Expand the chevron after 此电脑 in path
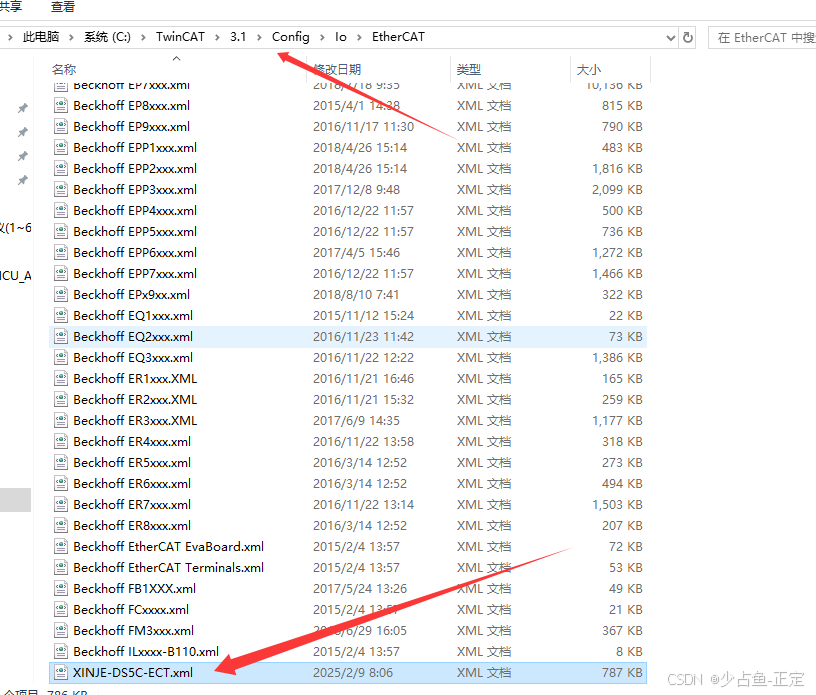This screenshot has width=816, height=695. (x=71, y=37)
